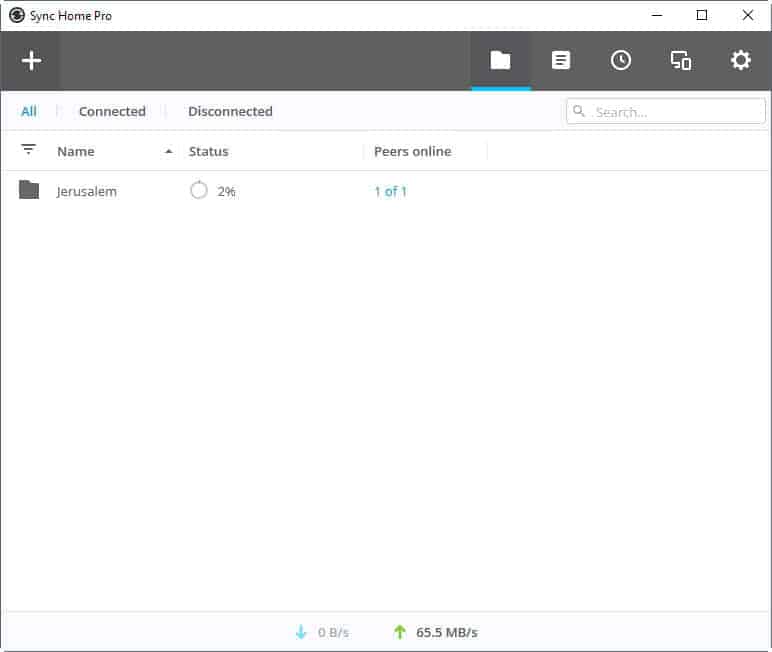Click the sync progress circle for Jerusalem
Viewport: 772px width, 652px height.
[198, 190]
